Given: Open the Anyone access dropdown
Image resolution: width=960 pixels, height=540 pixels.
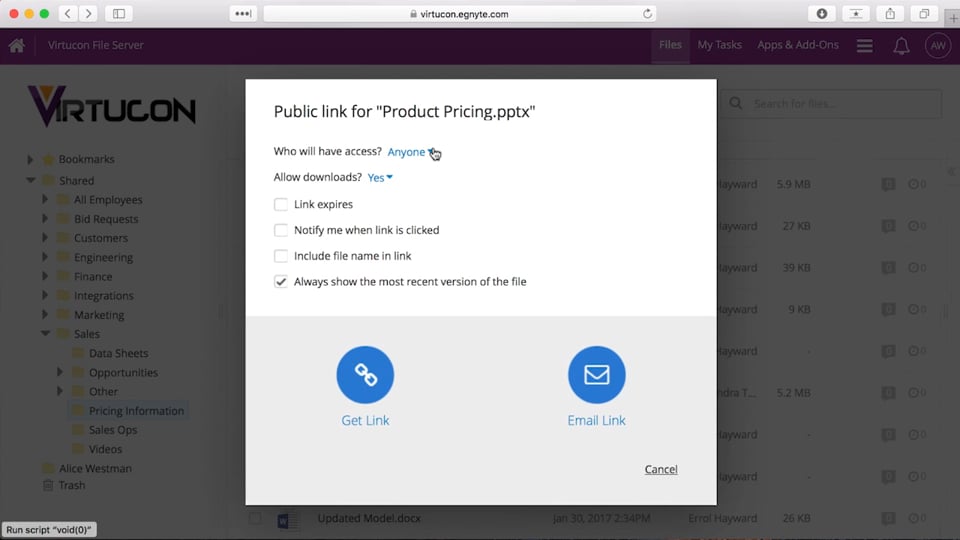Looking at the screenshot, I should [410, 152].
